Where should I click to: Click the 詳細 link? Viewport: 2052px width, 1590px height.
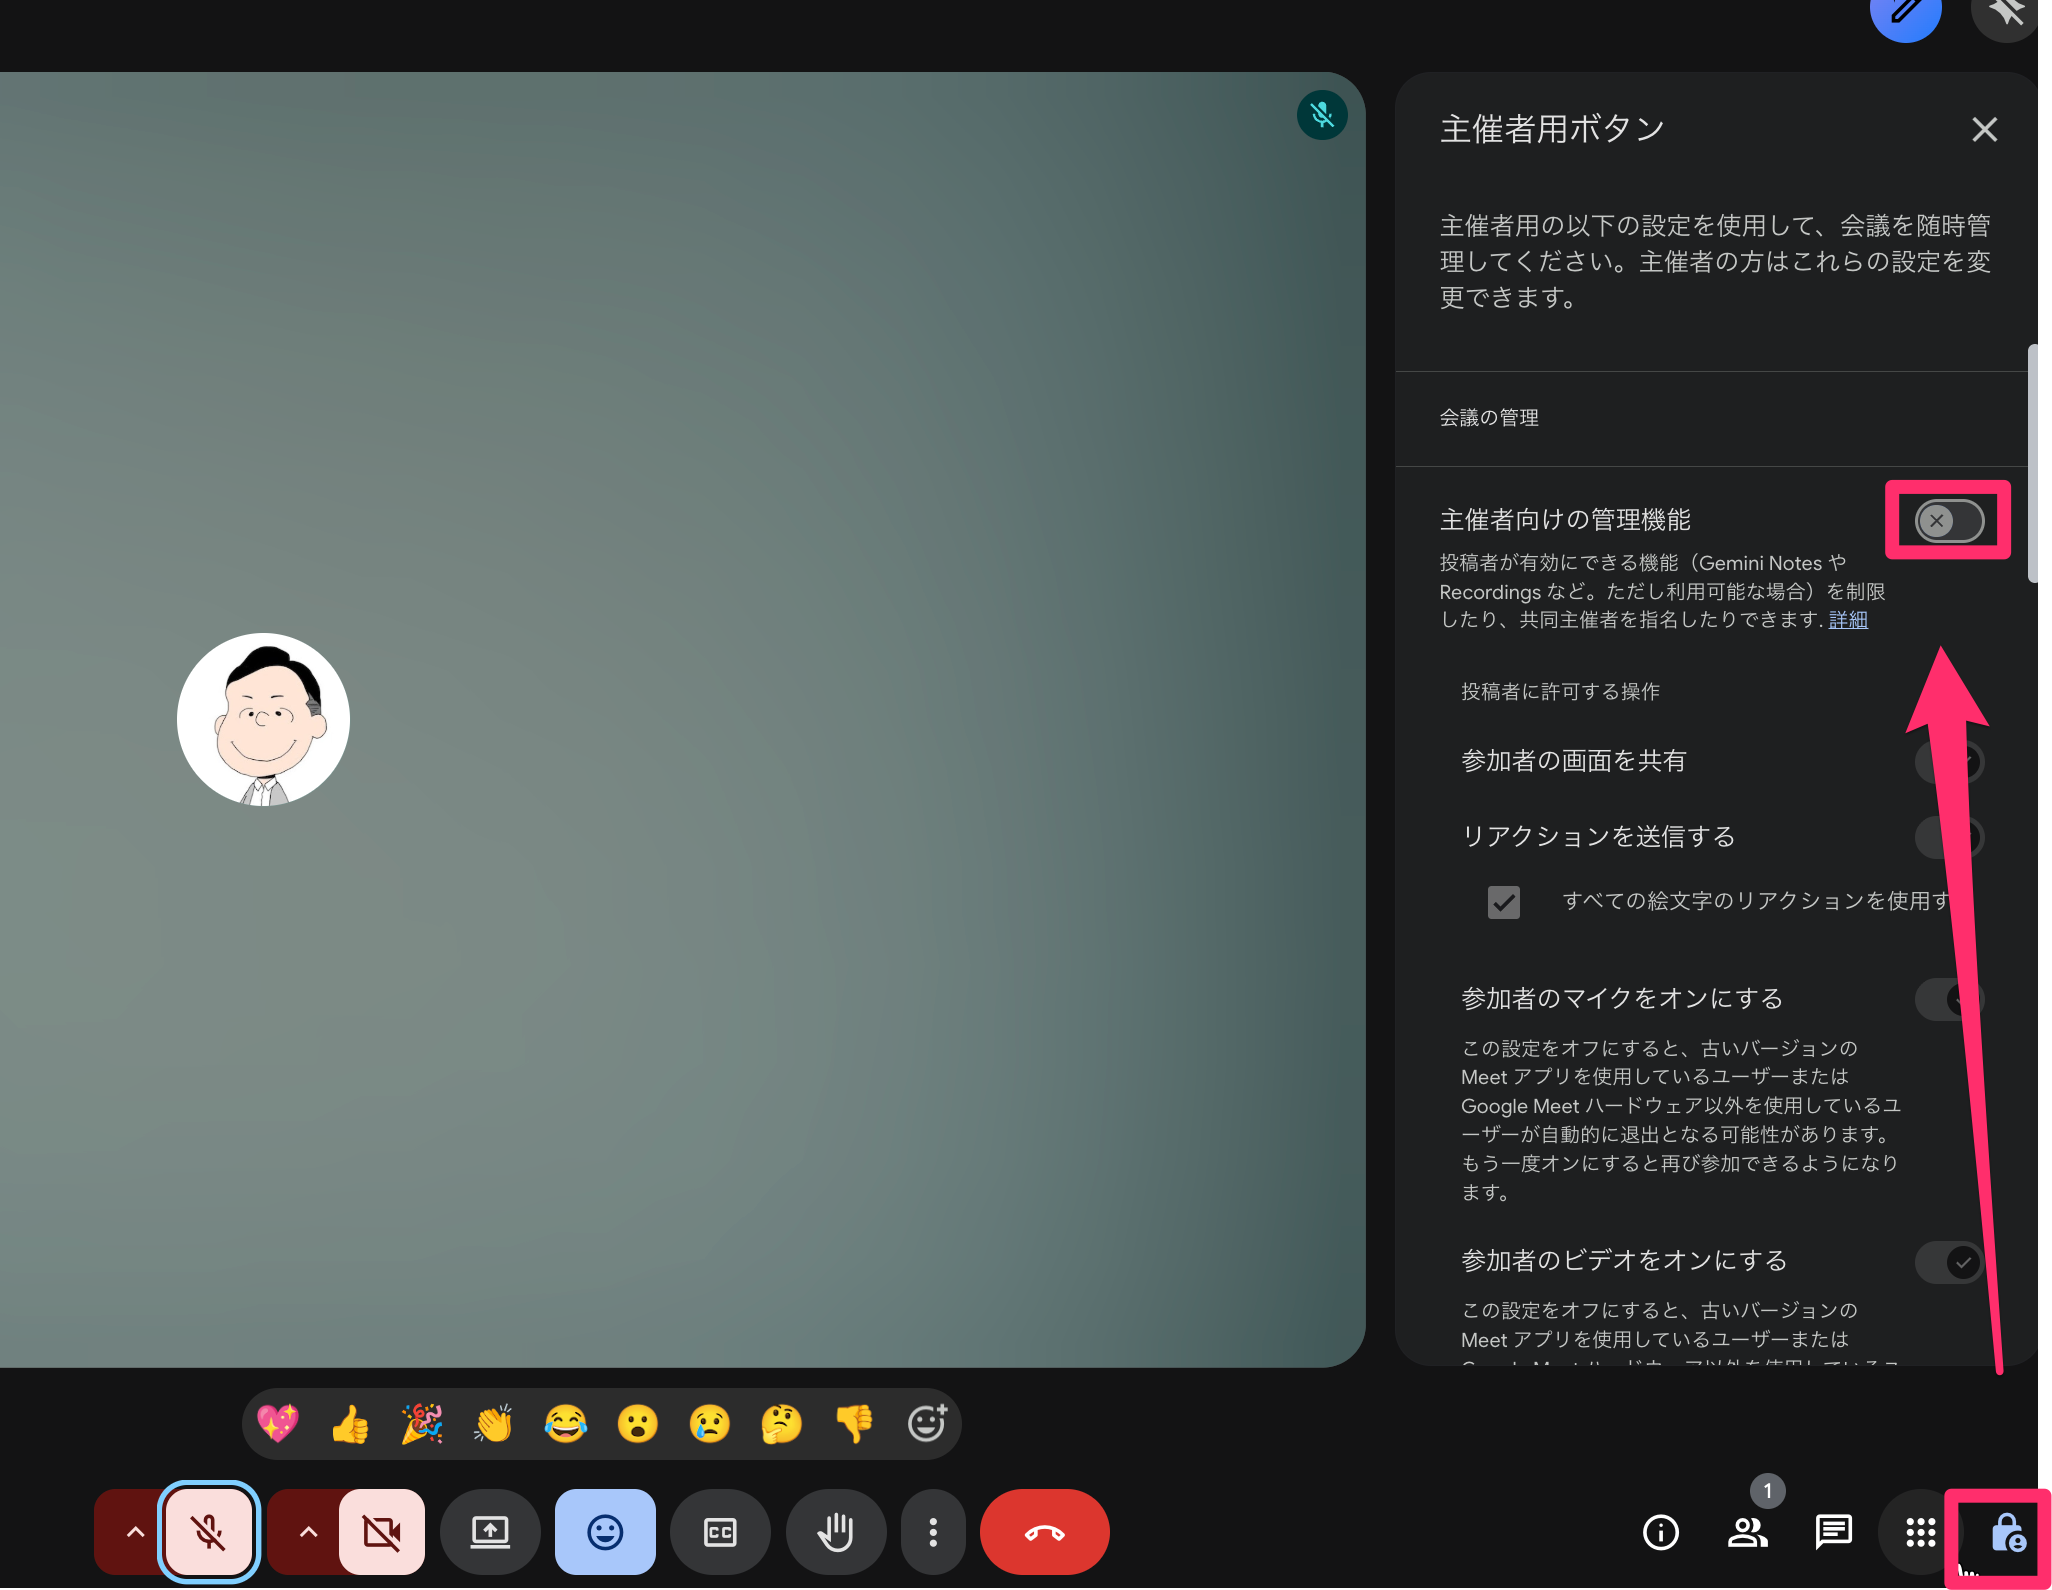point(1847,619)
